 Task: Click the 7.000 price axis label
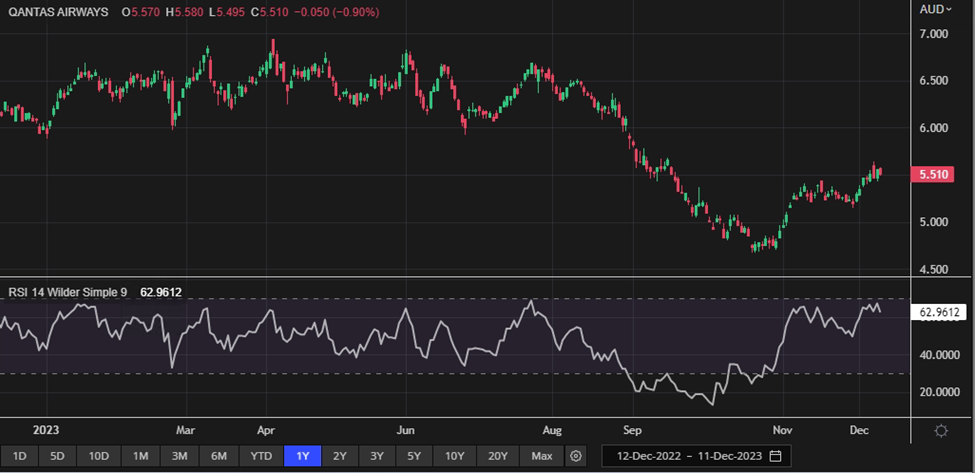point(933,34)
